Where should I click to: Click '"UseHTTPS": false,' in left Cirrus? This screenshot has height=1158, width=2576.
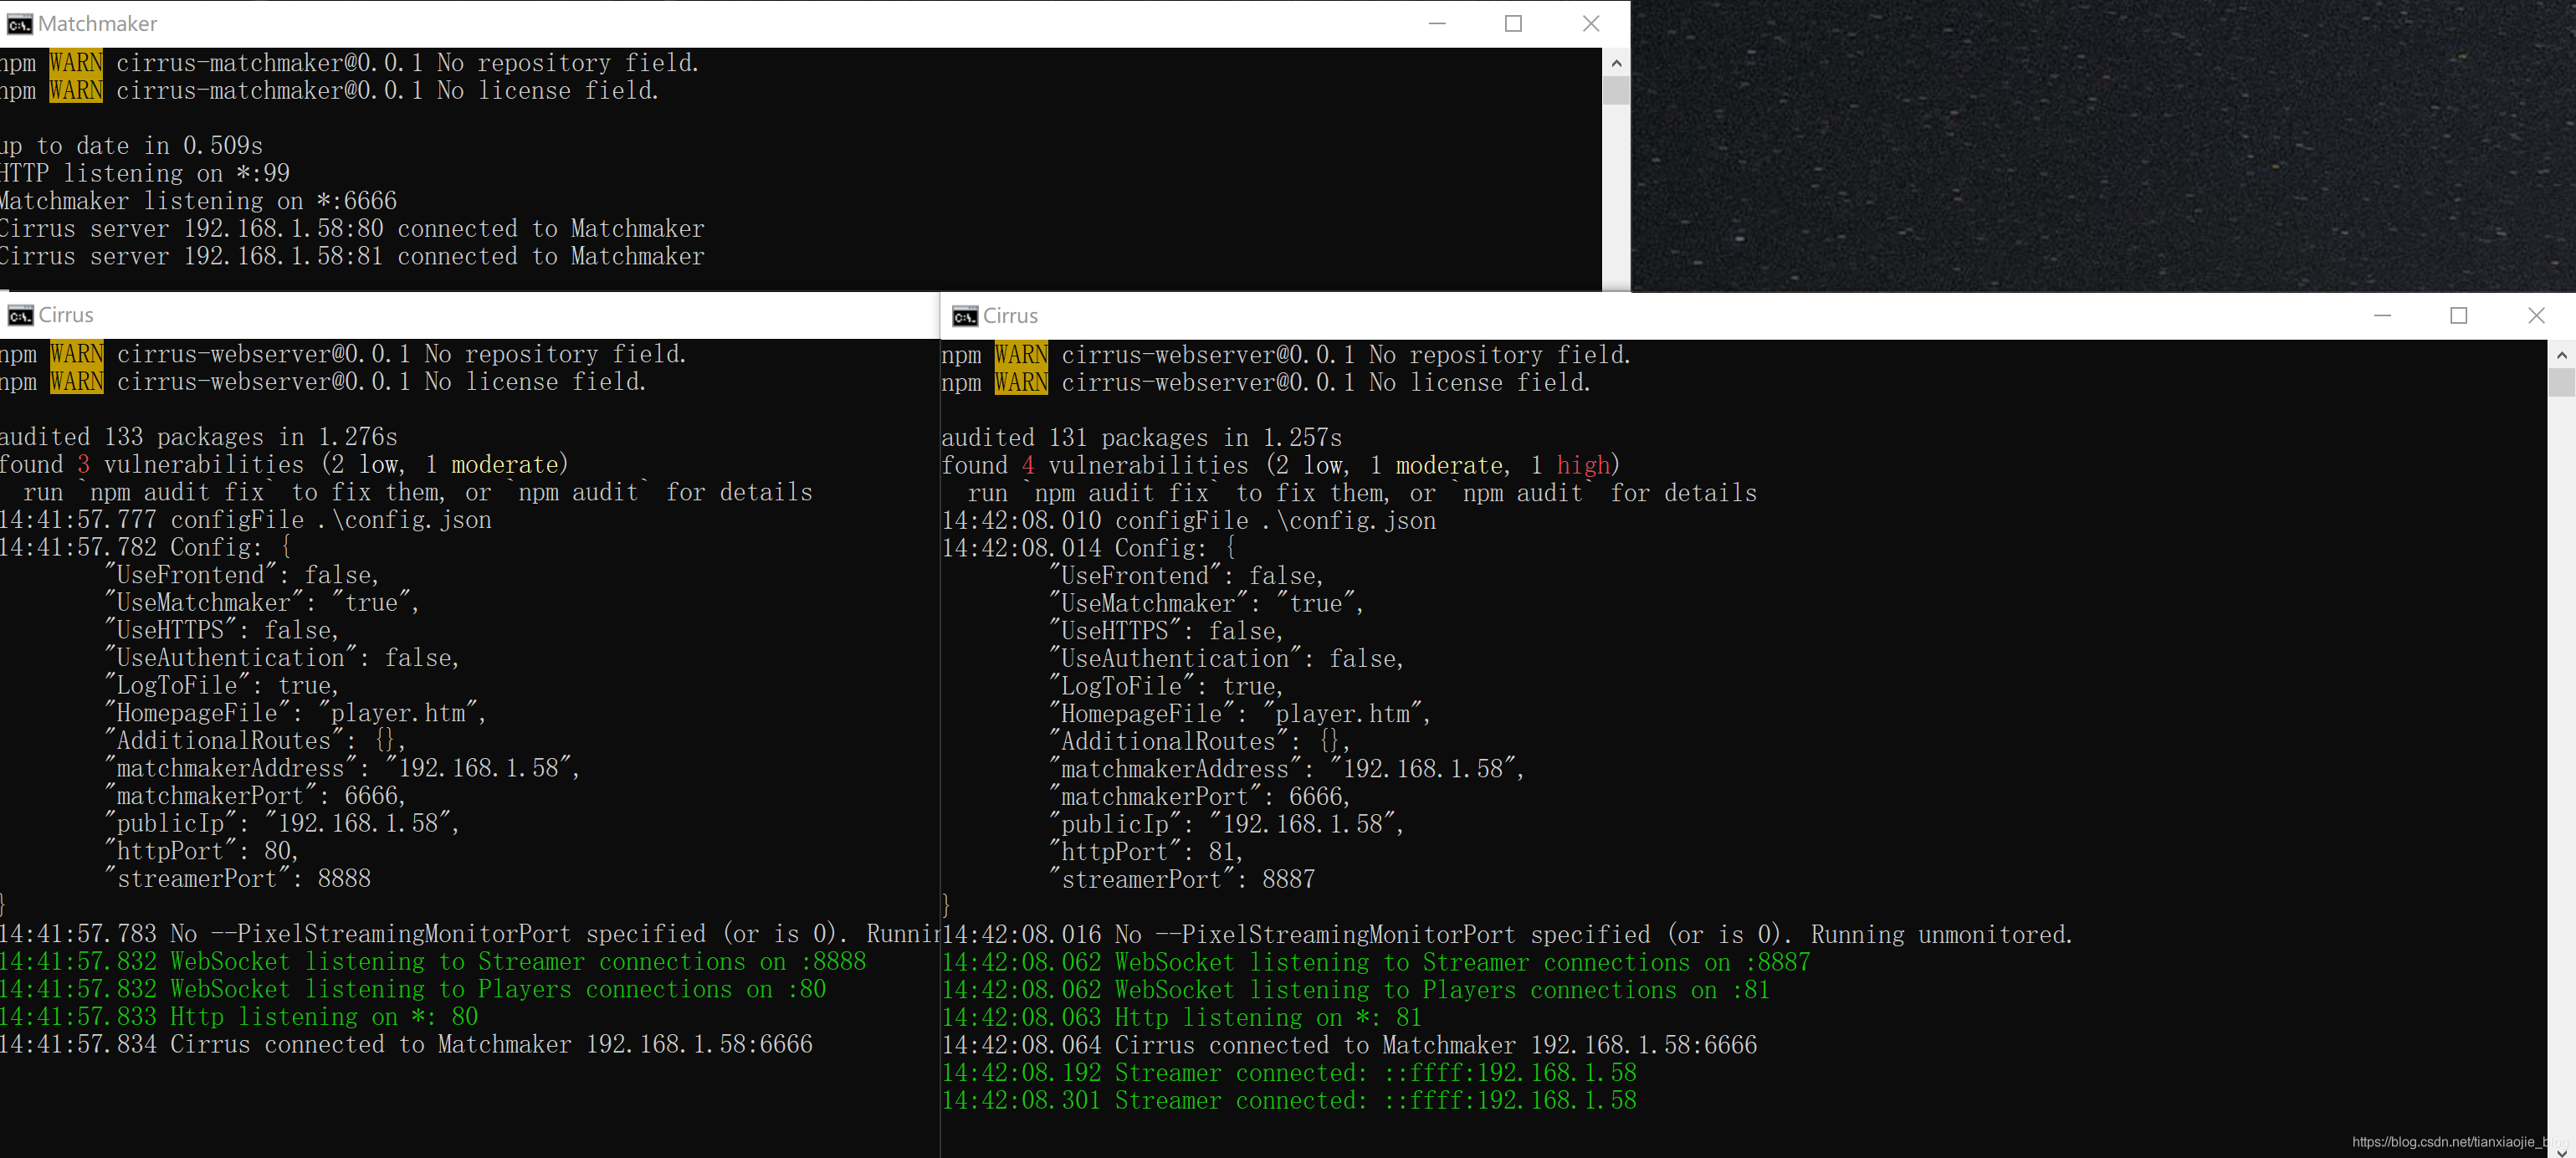222,632
